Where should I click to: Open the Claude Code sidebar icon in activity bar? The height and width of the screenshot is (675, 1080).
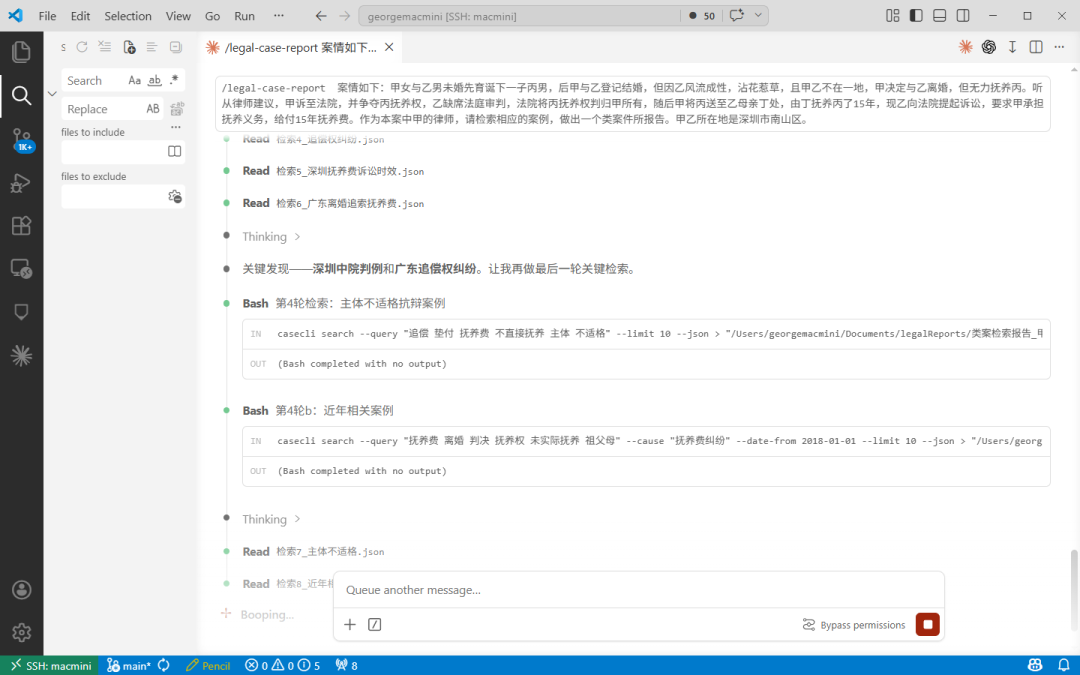[21, 355]
